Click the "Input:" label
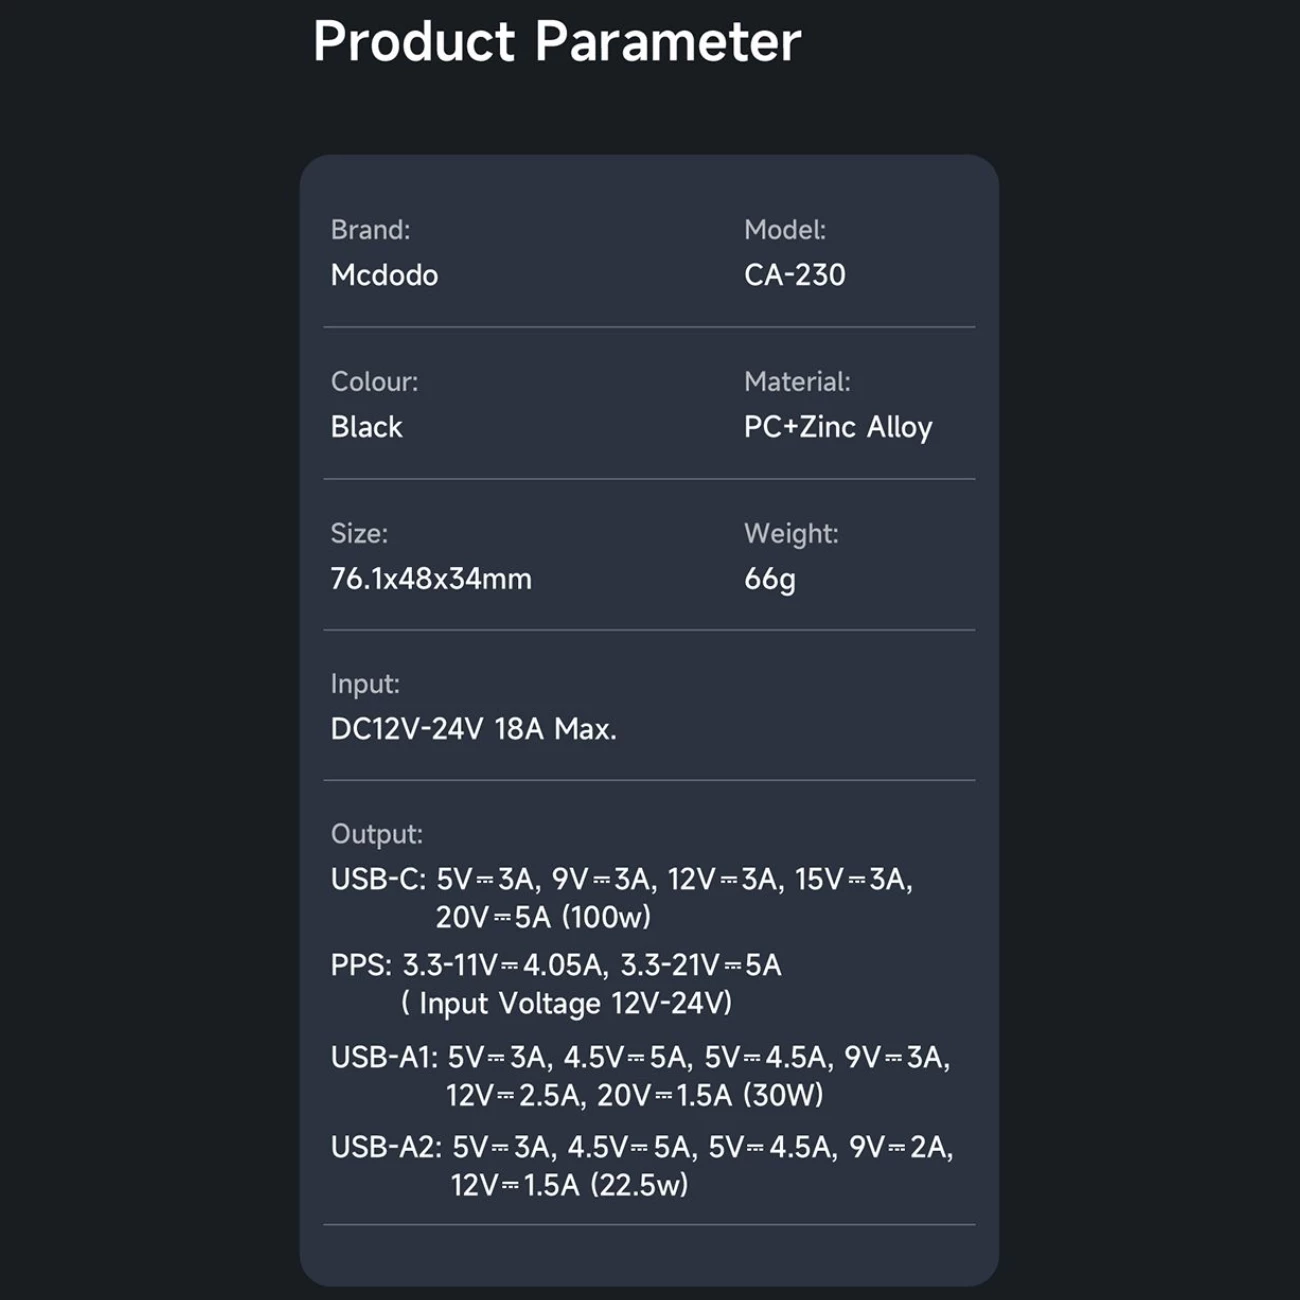 coord(365,684)
